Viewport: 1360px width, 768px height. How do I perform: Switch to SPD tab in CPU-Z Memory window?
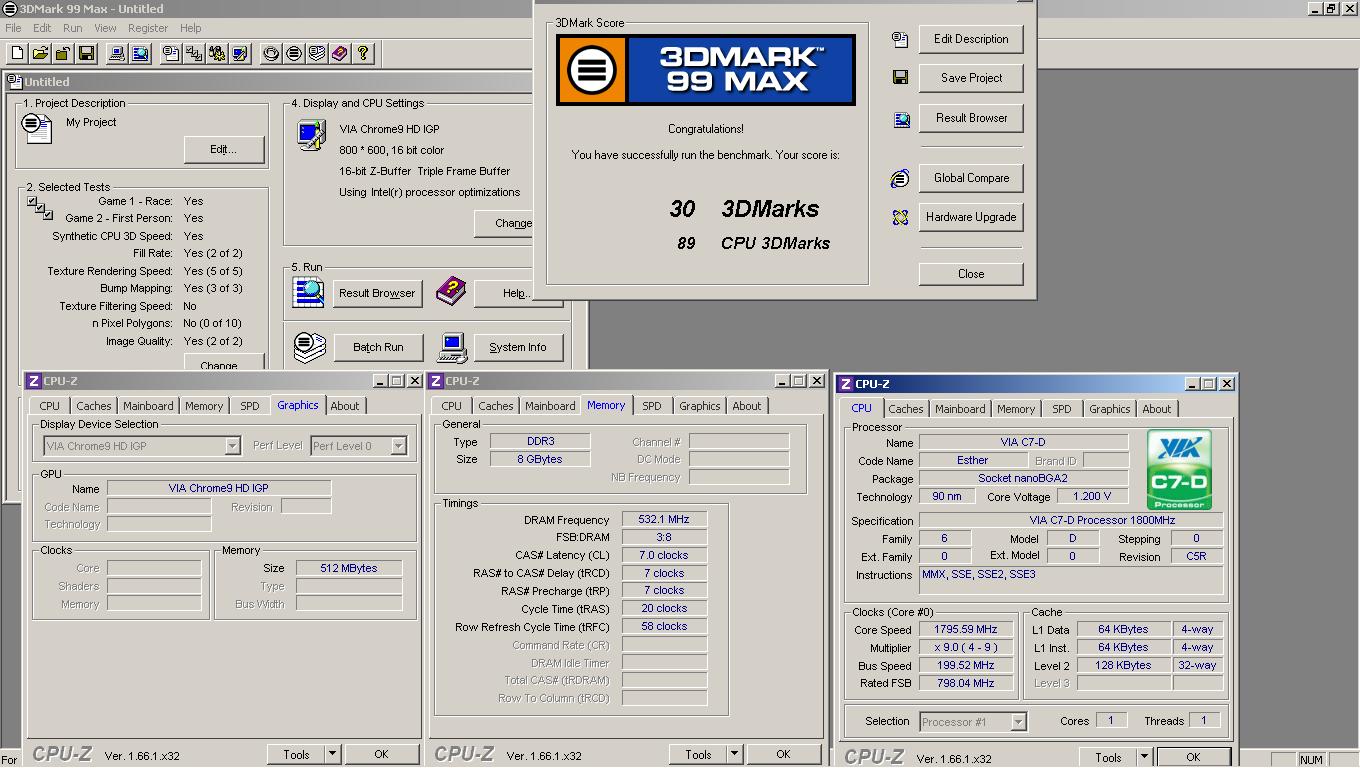click(652, 406)
